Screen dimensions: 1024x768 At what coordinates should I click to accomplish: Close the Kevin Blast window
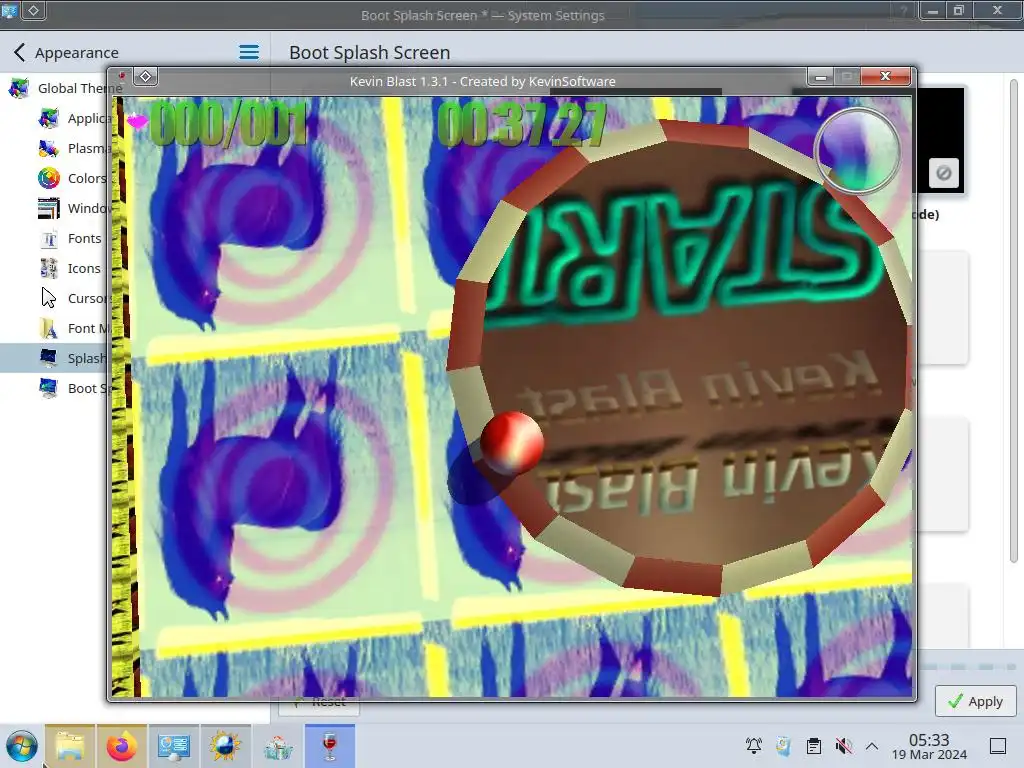point(886,76)
